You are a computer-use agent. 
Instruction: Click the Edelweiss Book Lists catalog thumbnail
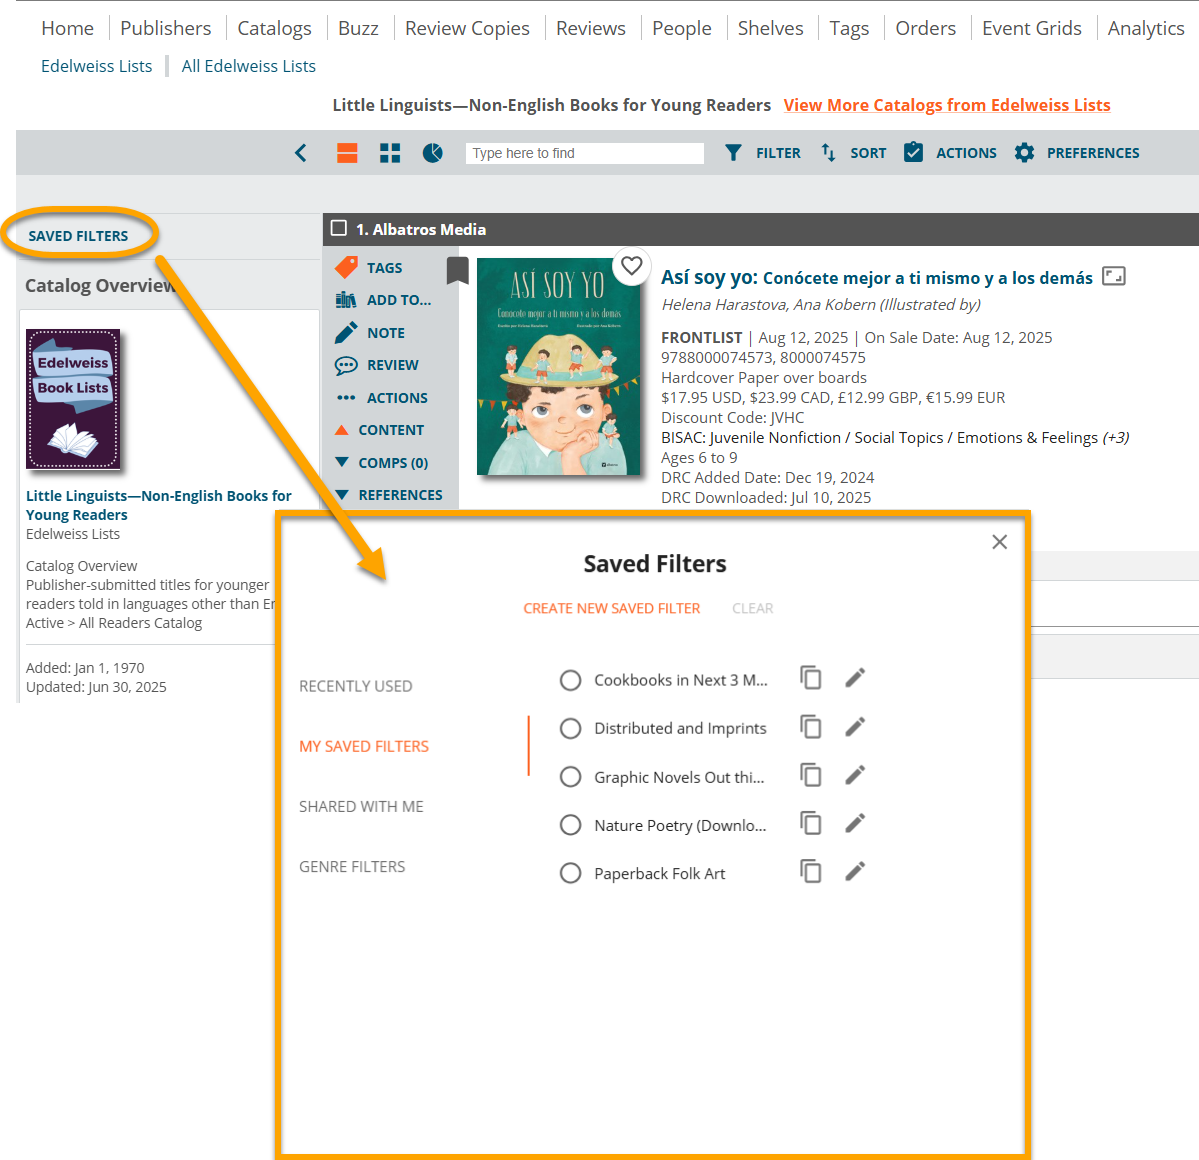(x=73, y=398)
